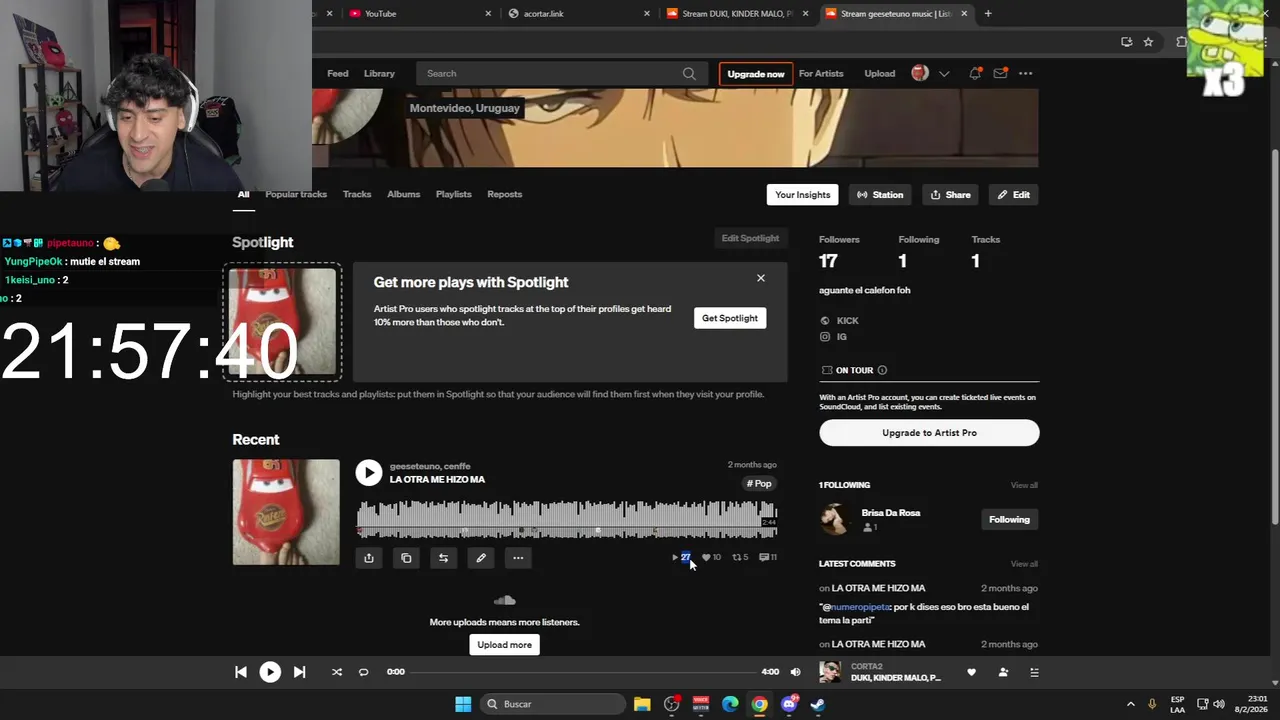Open File Explorer from taskbar
Screen dimensions: 1280x720
642,704
